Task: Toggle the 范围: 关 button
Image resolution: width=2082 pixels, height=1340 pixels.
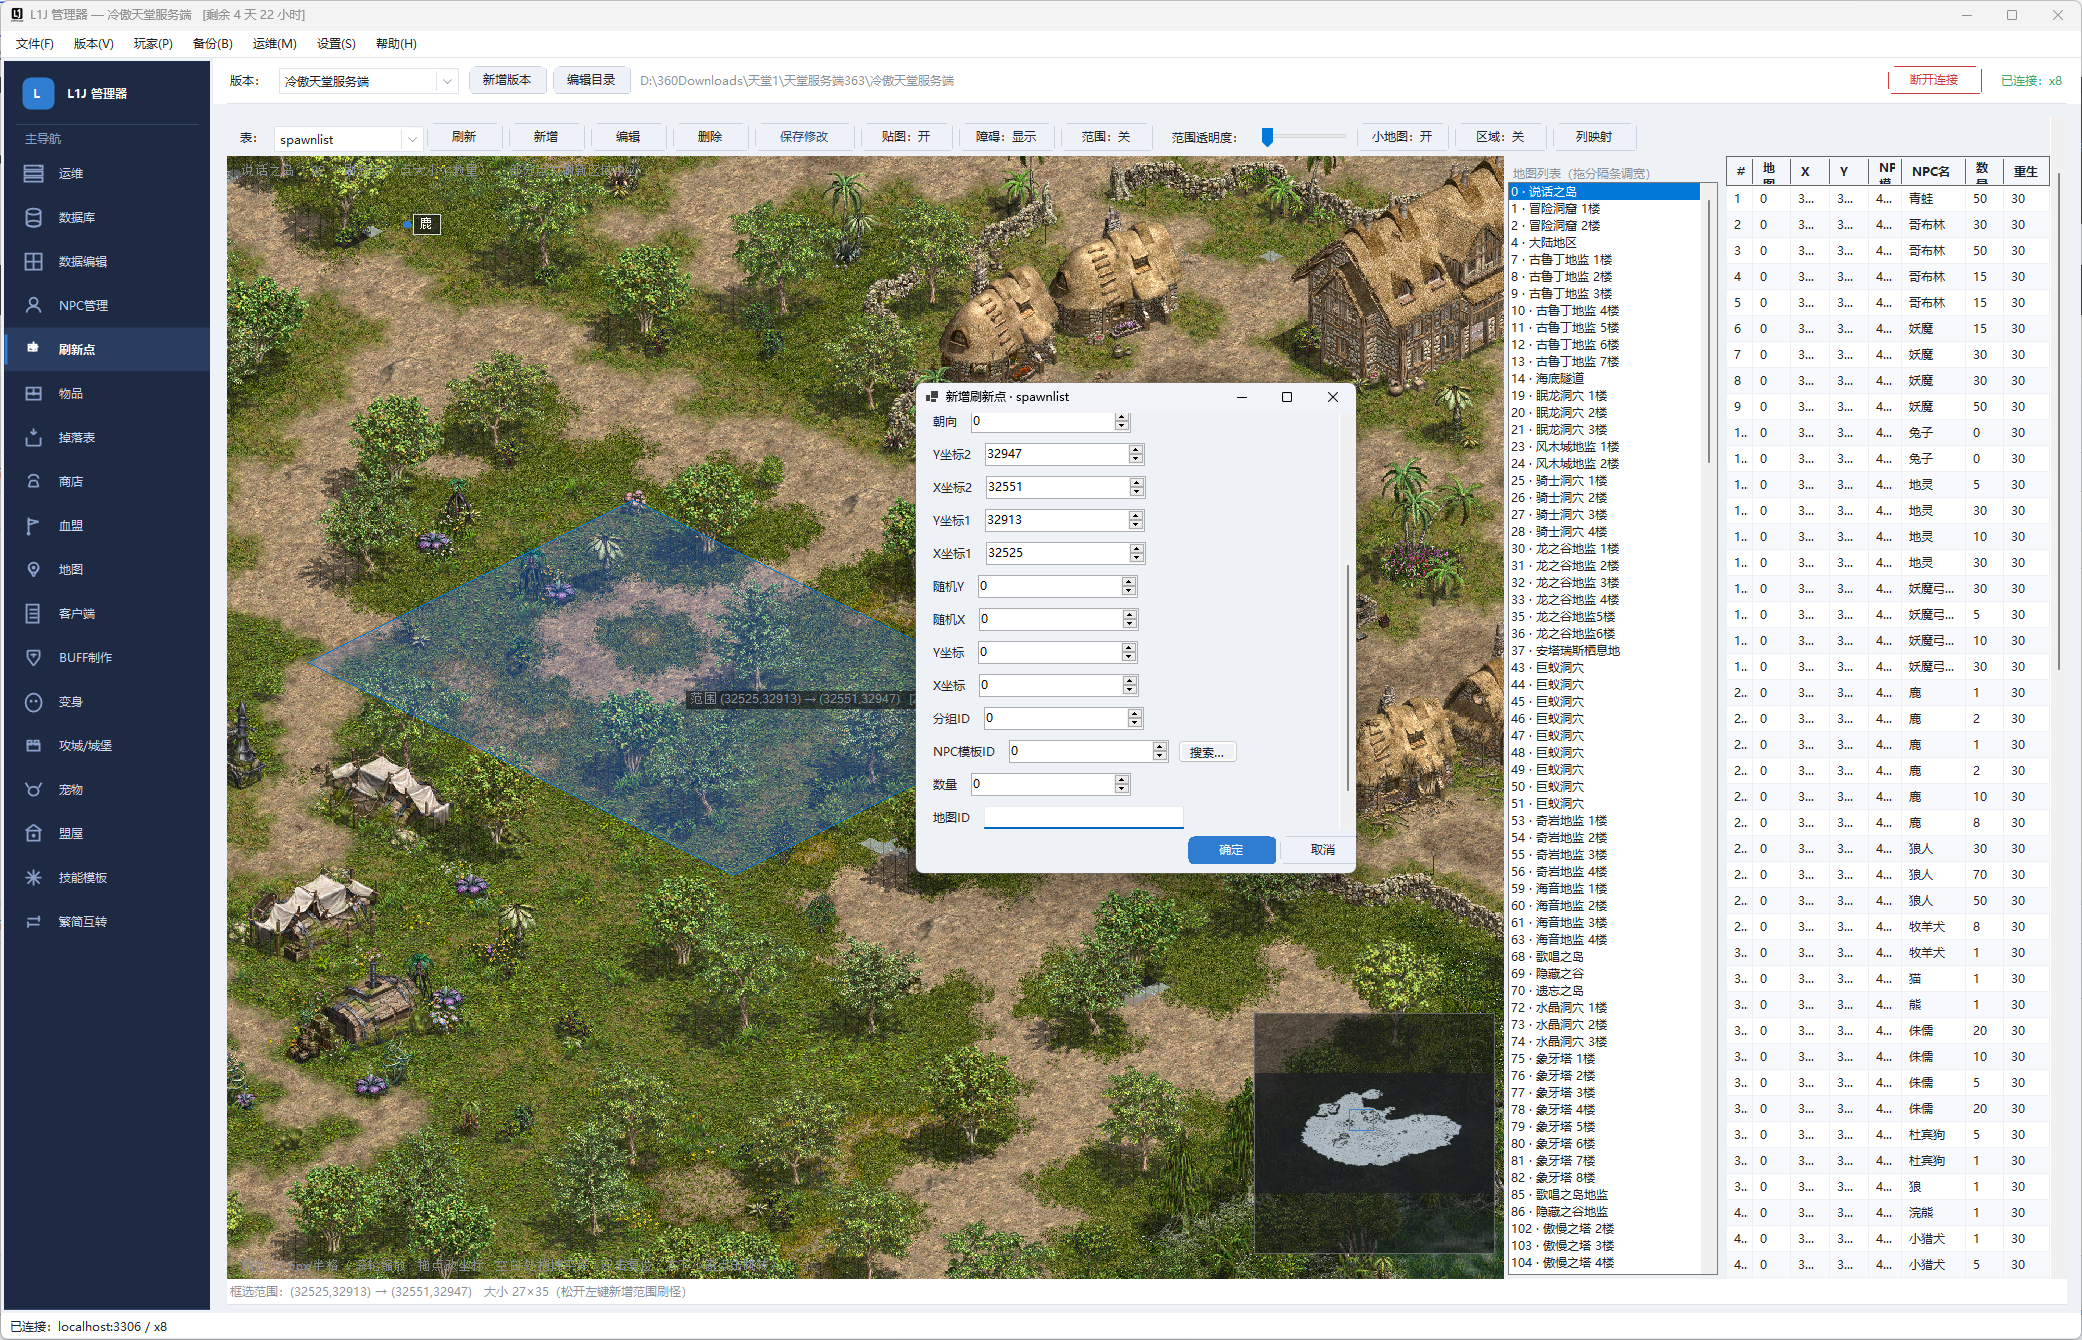Action: point(1106,137)
